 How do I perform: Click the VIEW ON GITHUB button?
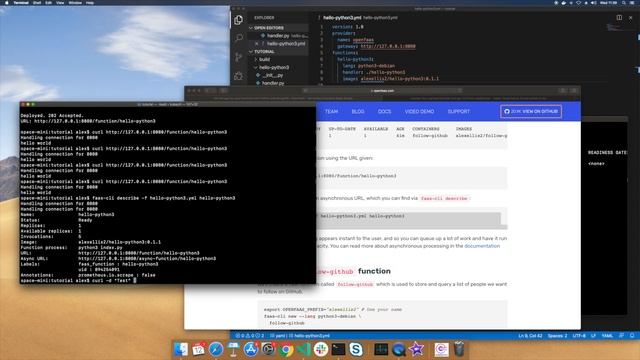point(531,111)
